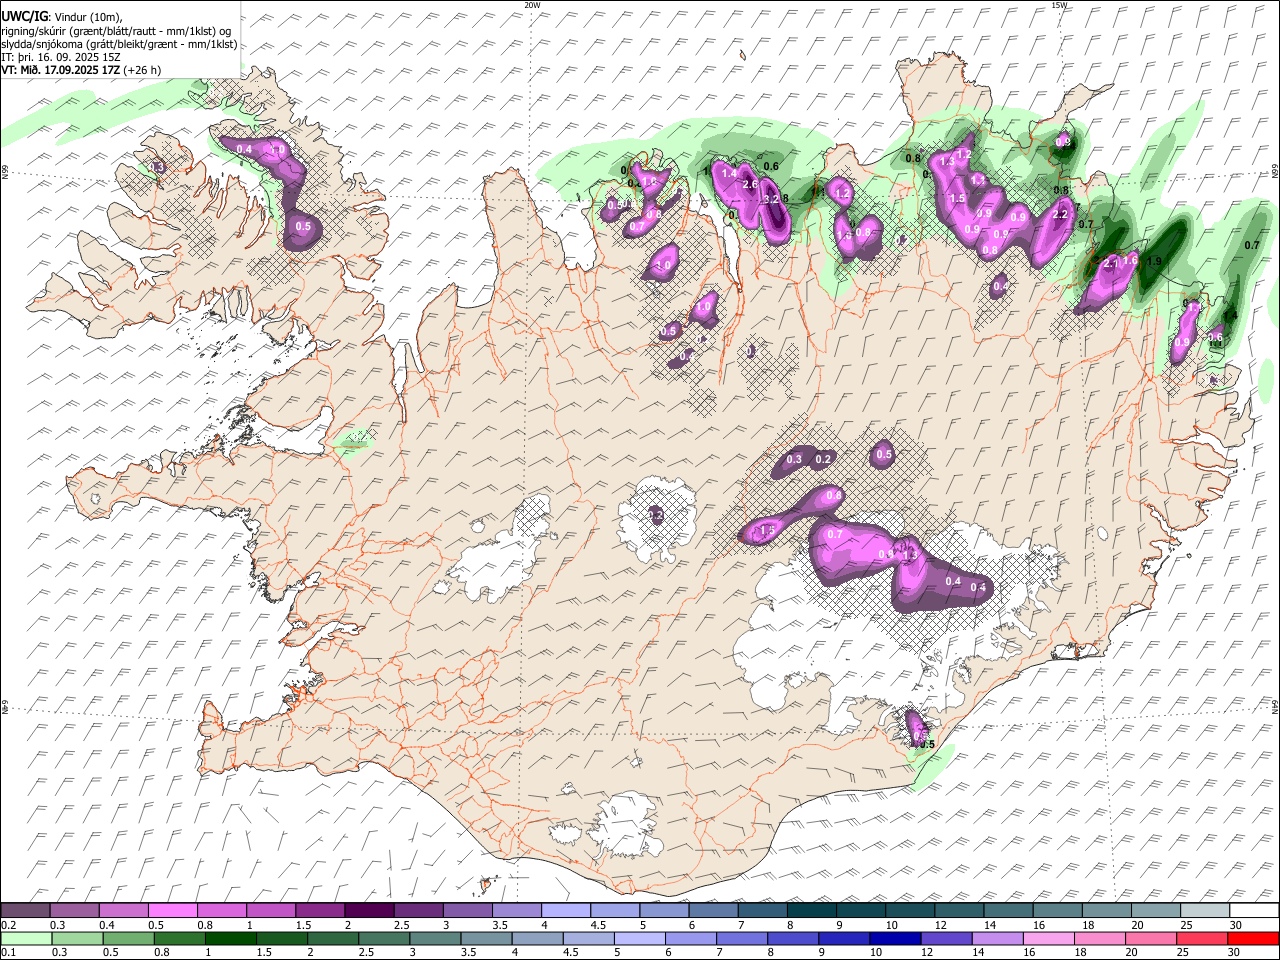The height and width of the screenshot is (960, 1280).
Task: Click the 'VT: Mið. 17.09.2025 17Z' valid time
Action: (x=61, y=70)
